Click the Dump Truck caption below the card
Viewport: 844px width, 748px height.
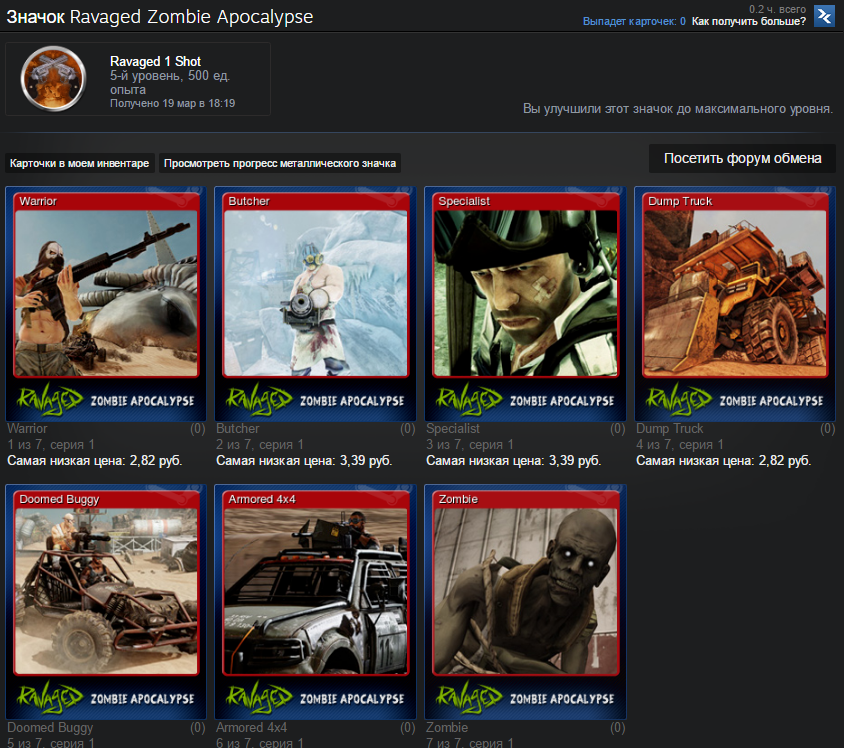click(x=670, y=428)
